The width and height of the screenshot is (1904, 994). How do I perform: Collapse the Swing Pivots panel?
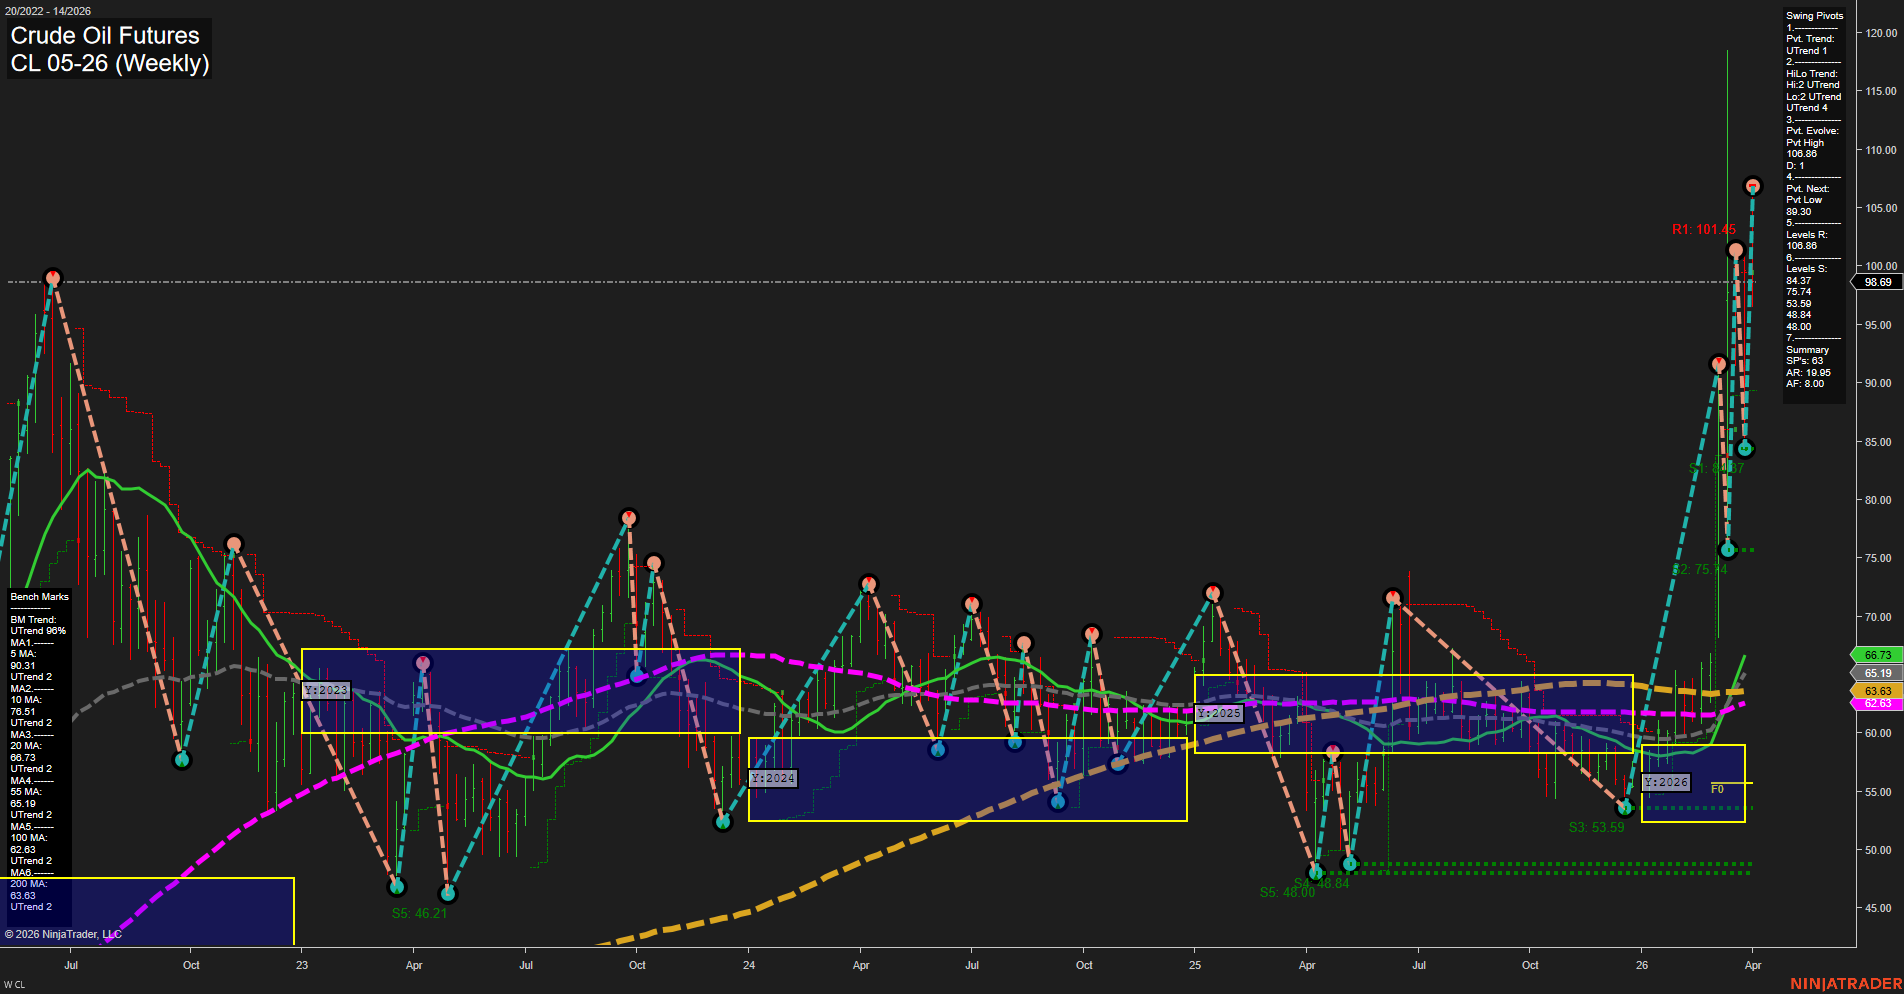[x=1812, y=15]
